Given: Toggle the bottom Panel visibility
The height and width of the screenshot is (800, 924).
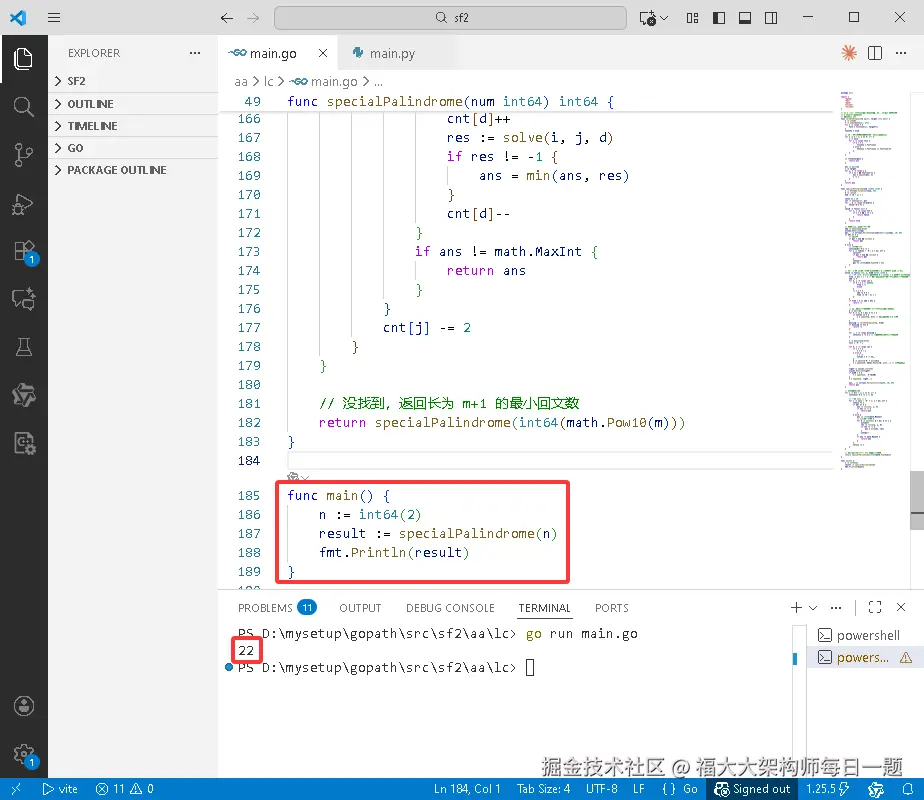Looking at the screenshot, I should tap(745, 18).
